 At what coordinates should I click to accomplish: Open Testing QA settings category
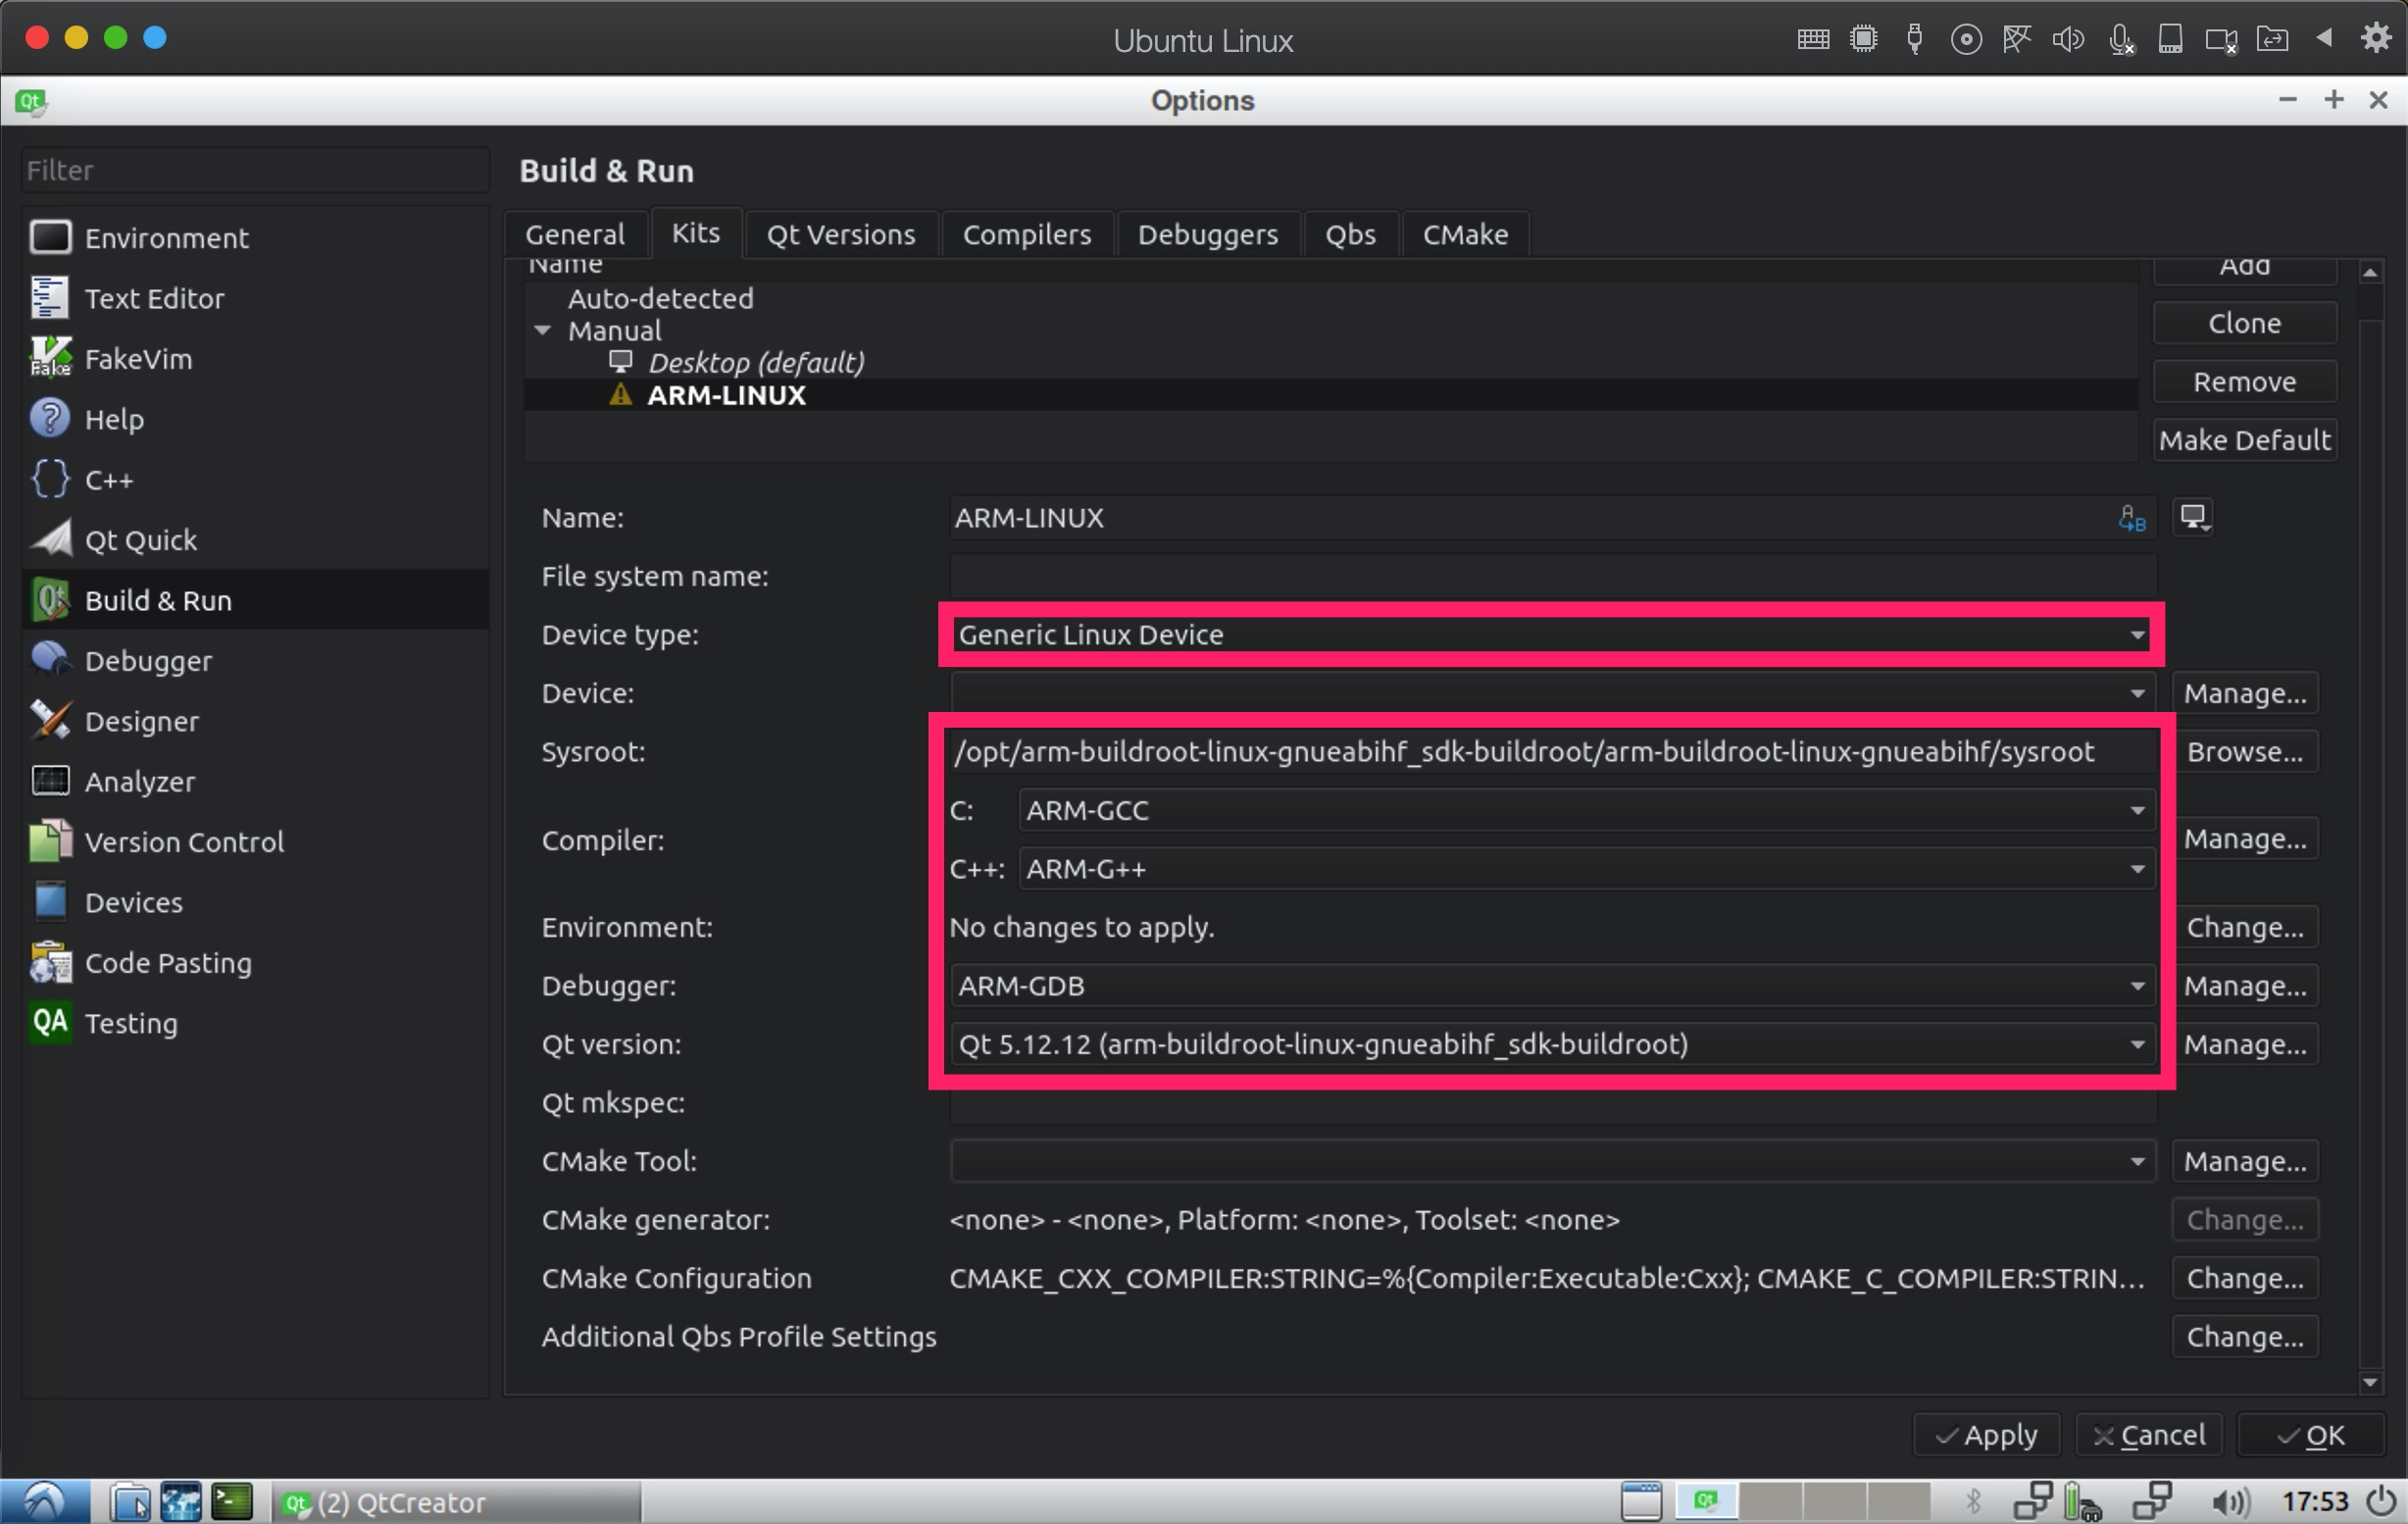(255, 1023)
